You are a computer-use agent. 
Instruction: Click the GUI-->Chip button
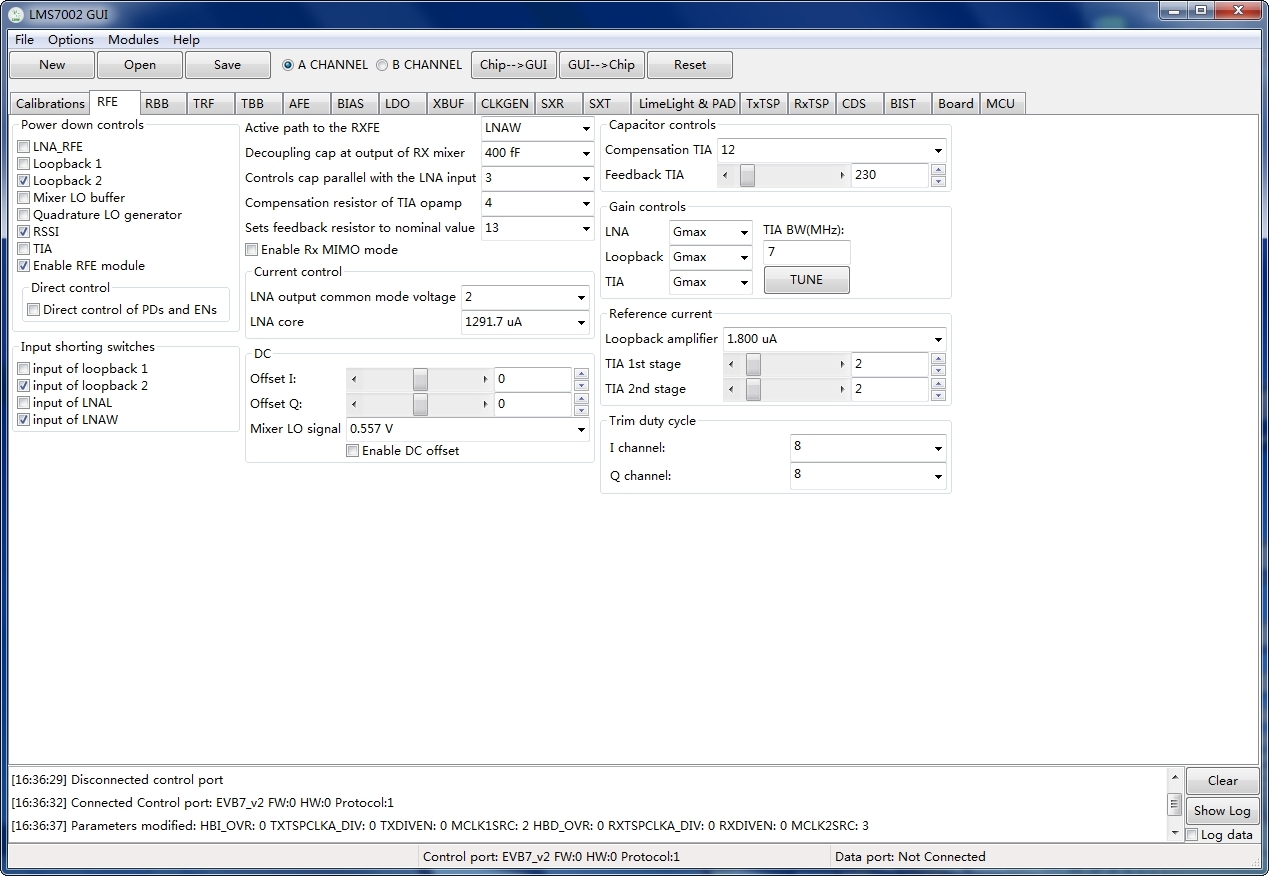point(601,65)
